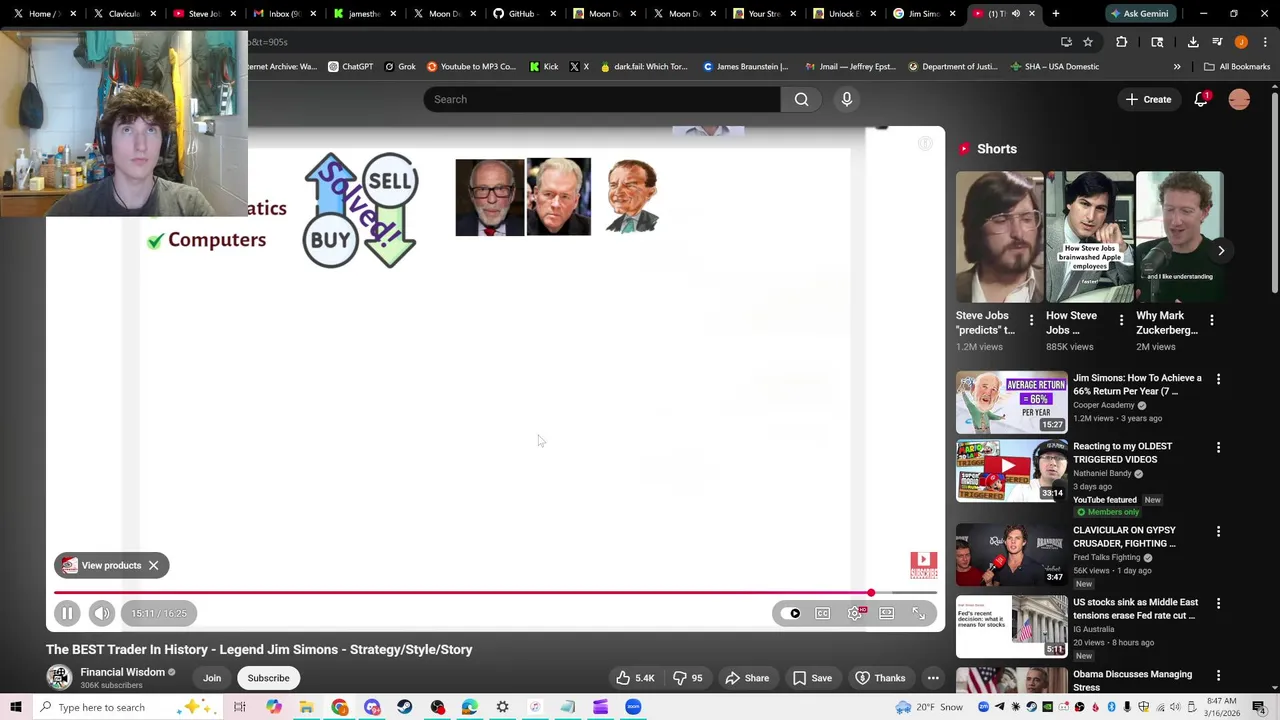Open the Financial Wisdom channel name link

122,672
